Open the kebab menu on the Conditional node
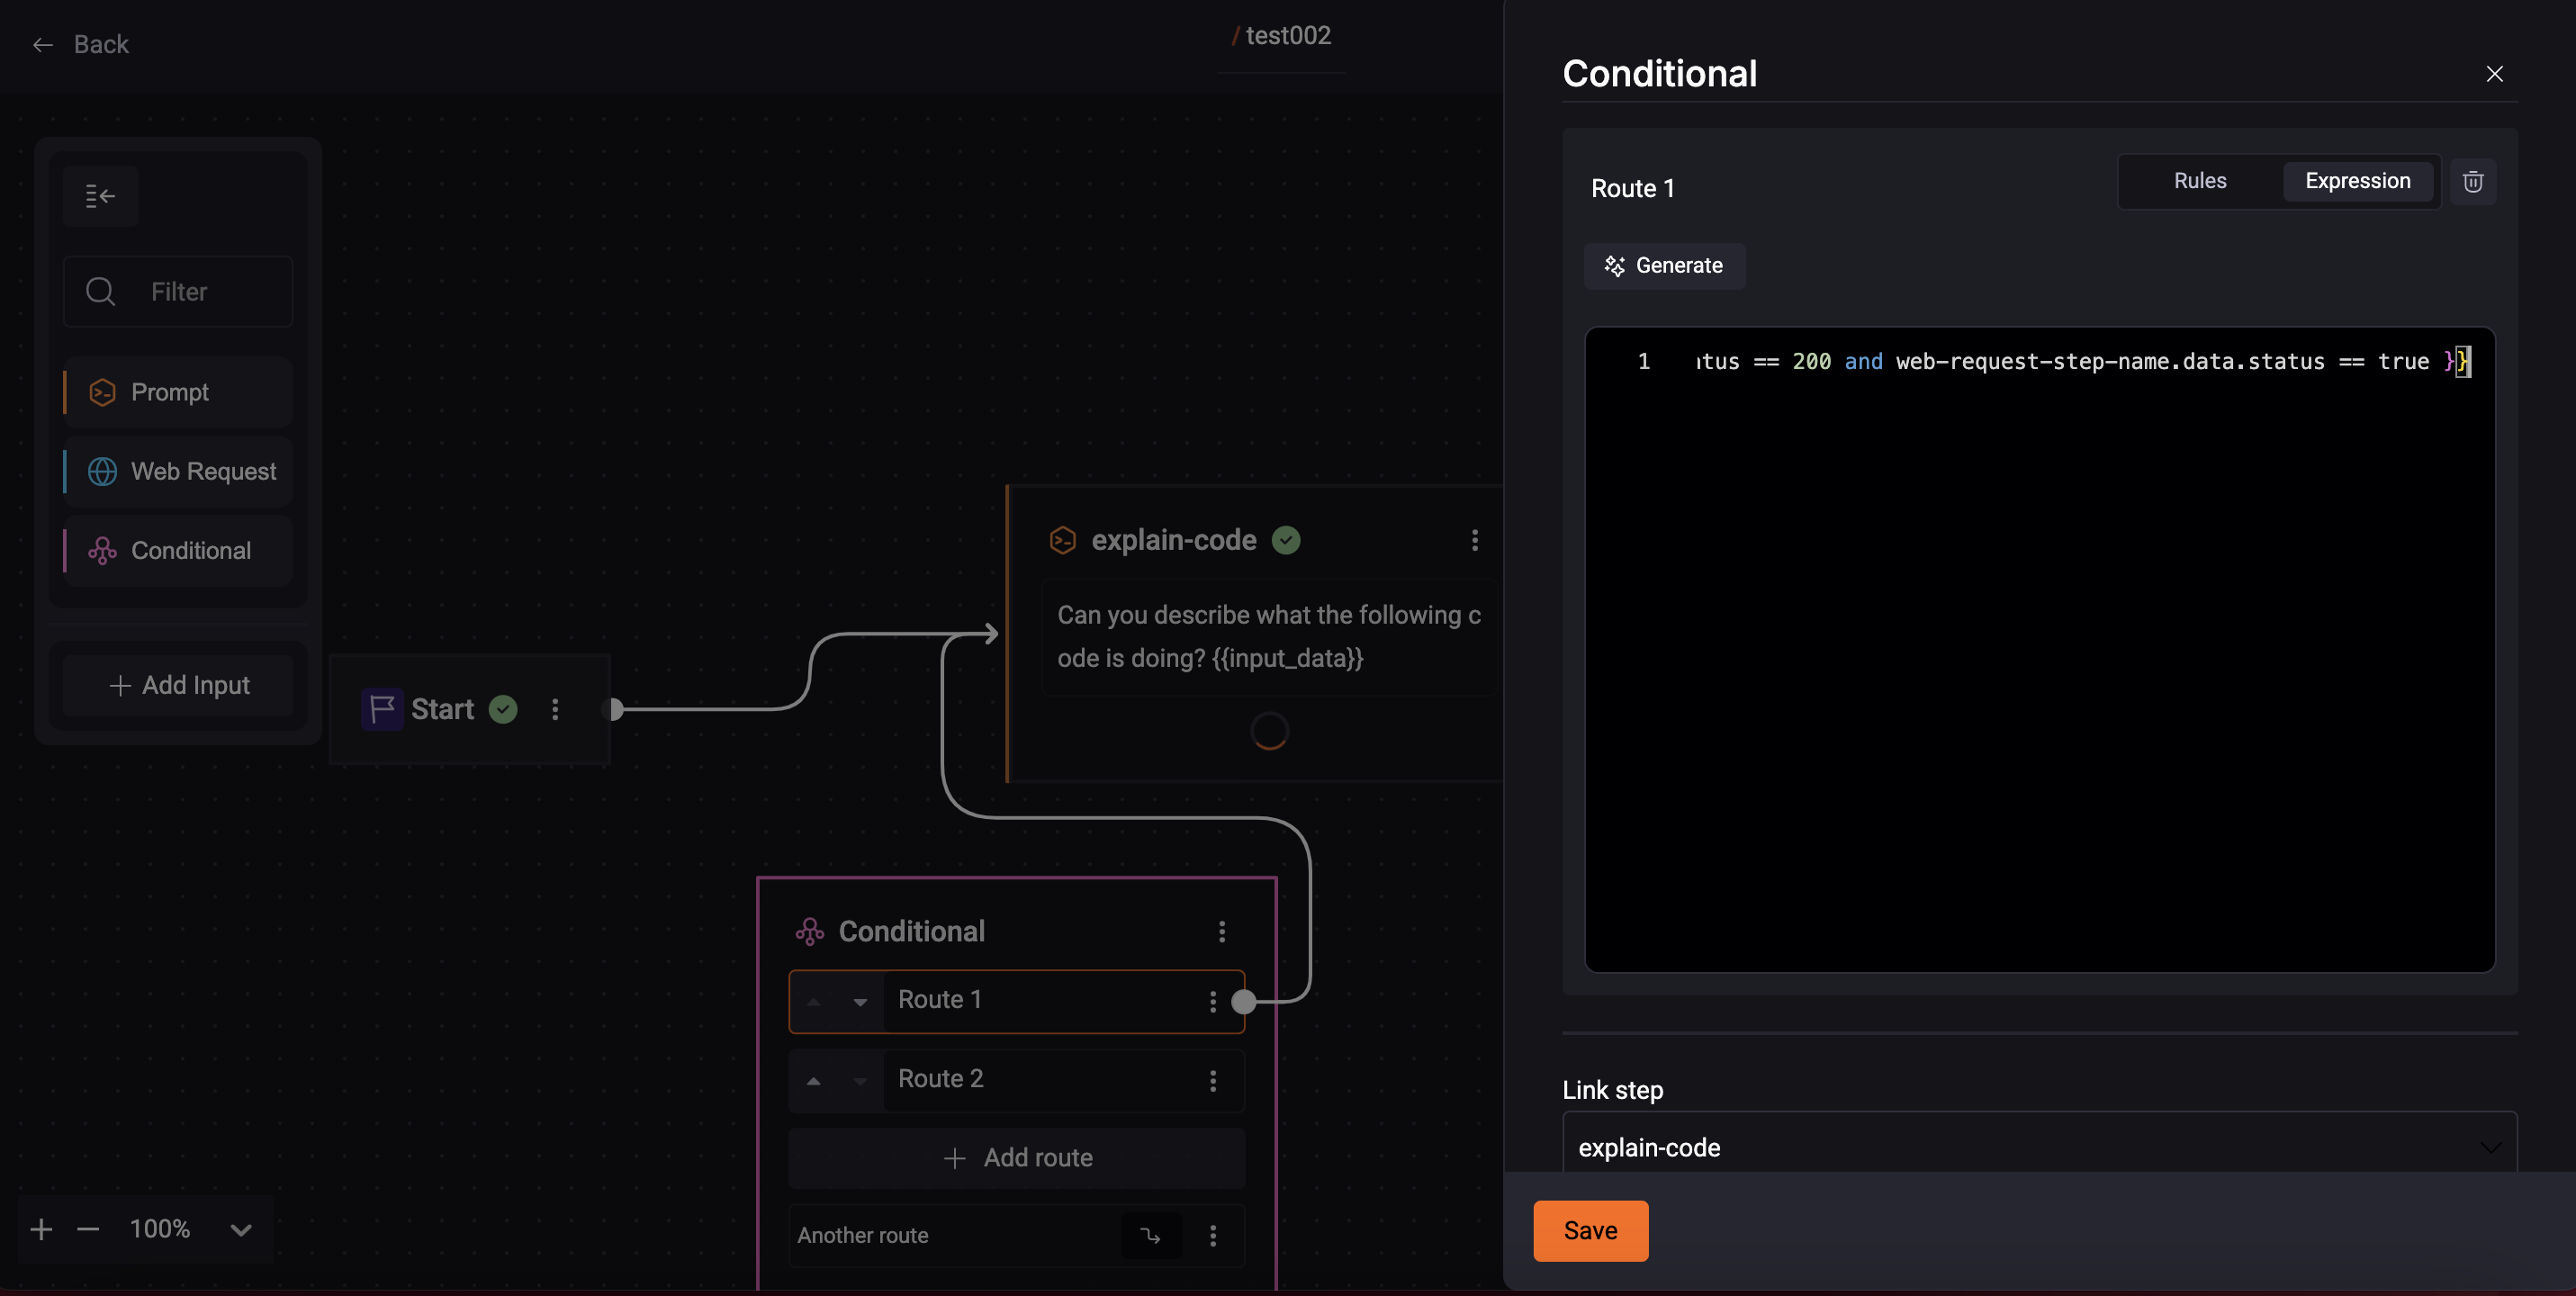Screen dimensions: 2576x1296 coord(1222,932)
